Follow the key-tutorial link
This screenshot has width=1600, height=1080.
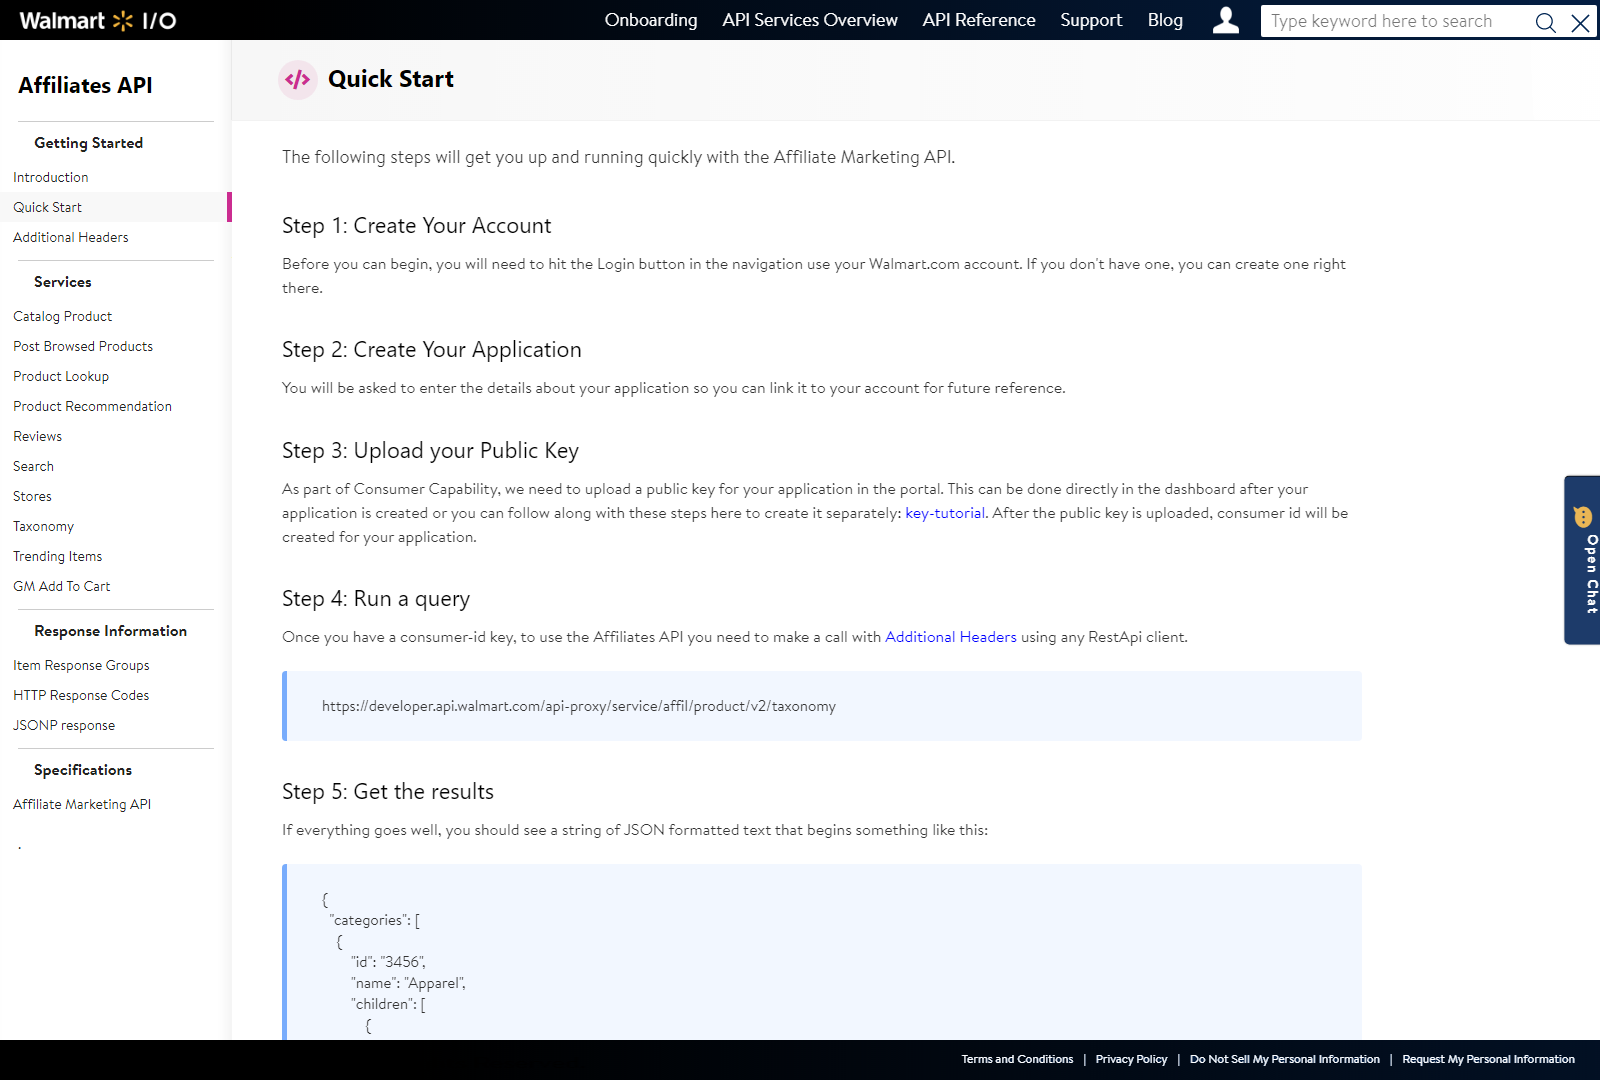[945, 513]
